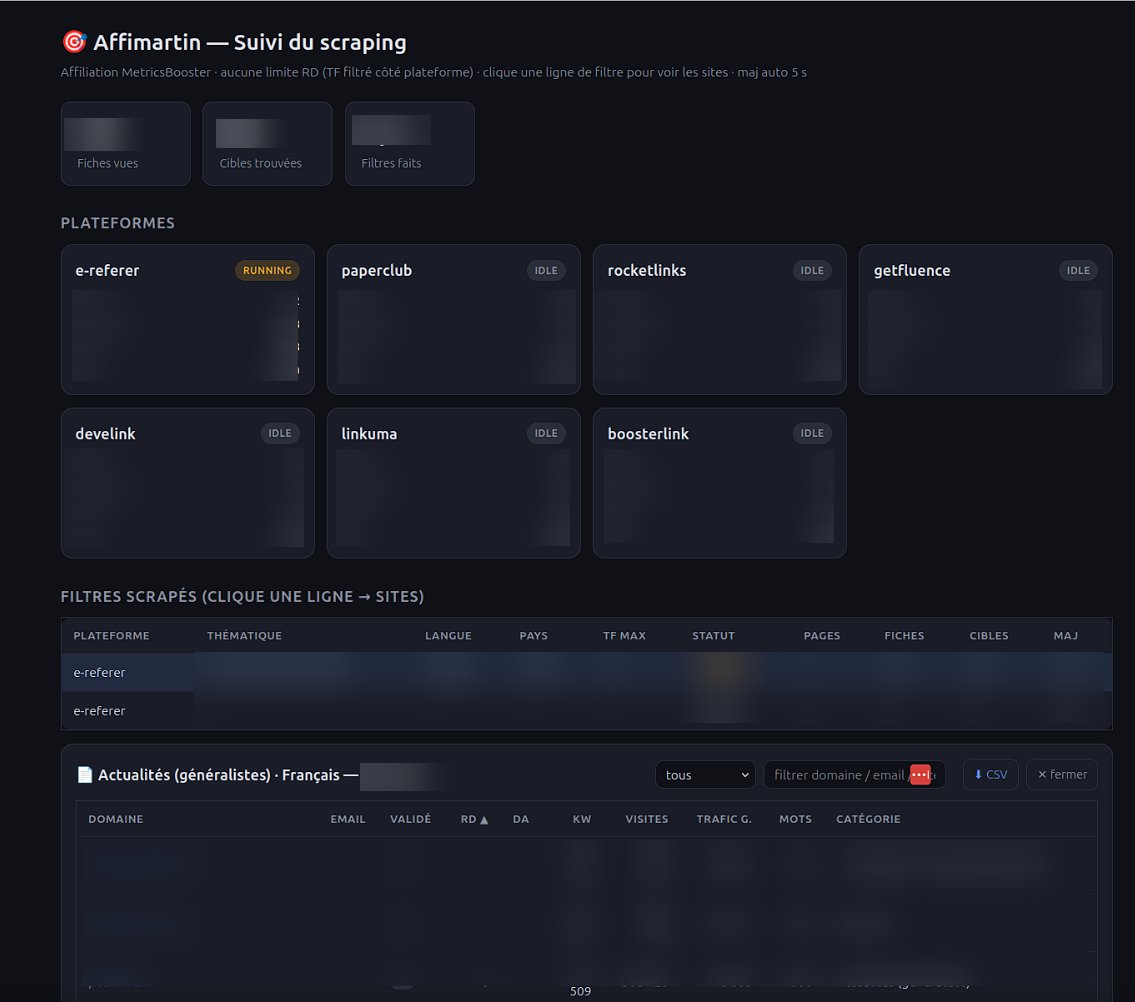The image size is (1135, 1002).
Task: Open the paperclub platform card
Action: (x=454, y=319)
